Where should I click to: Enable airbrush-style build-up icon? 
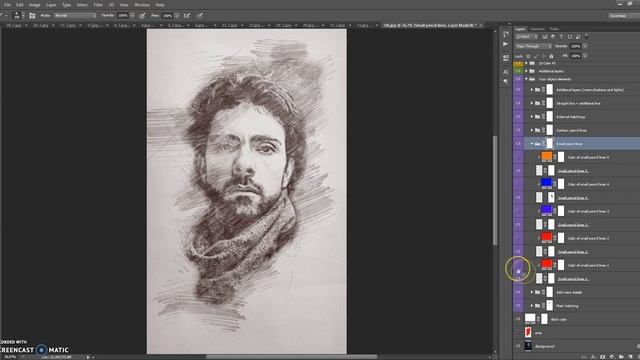click(187, 16)
